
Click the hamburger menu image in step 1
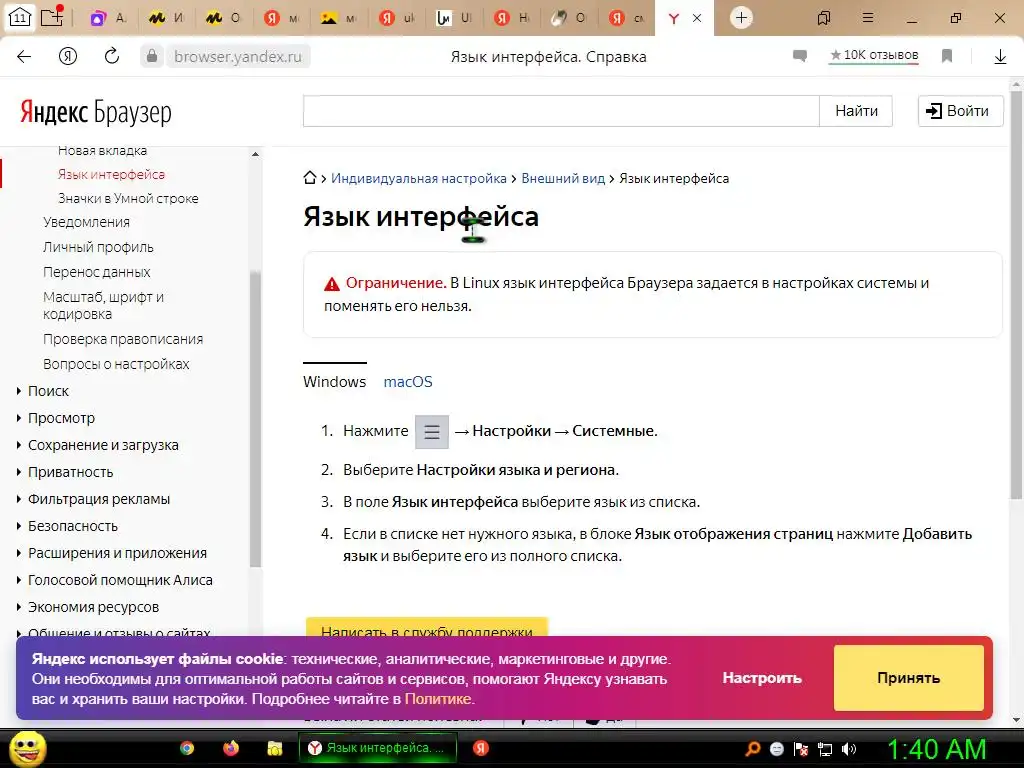coord(432,432)
